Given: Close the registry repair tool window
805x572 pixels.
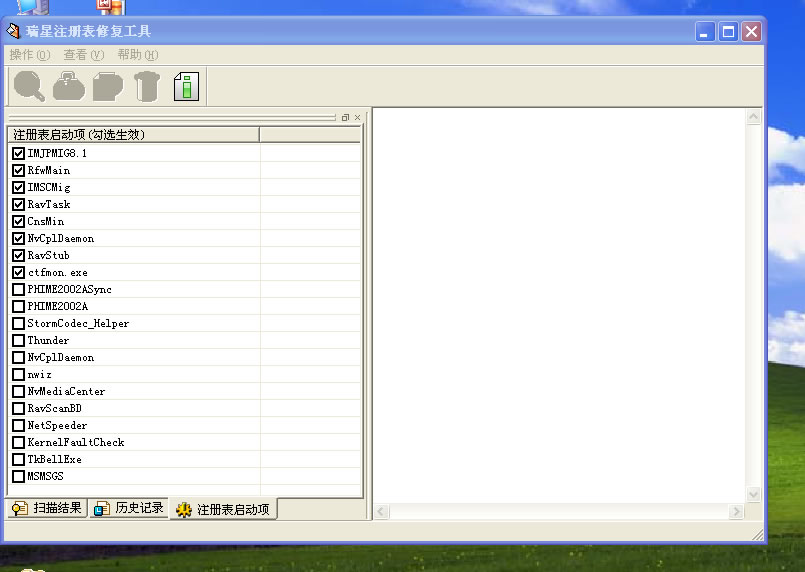Looking at the screenshot, I should [x=751, y=32].
